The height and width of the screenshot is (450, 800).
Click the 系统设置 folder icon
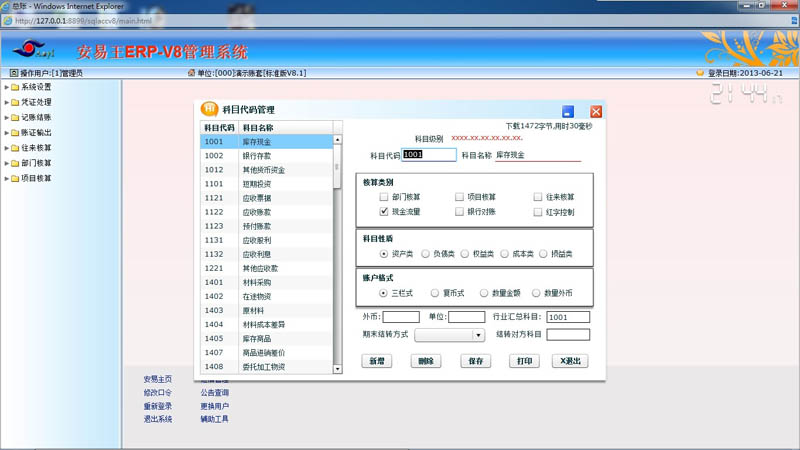tap(15, 87)
